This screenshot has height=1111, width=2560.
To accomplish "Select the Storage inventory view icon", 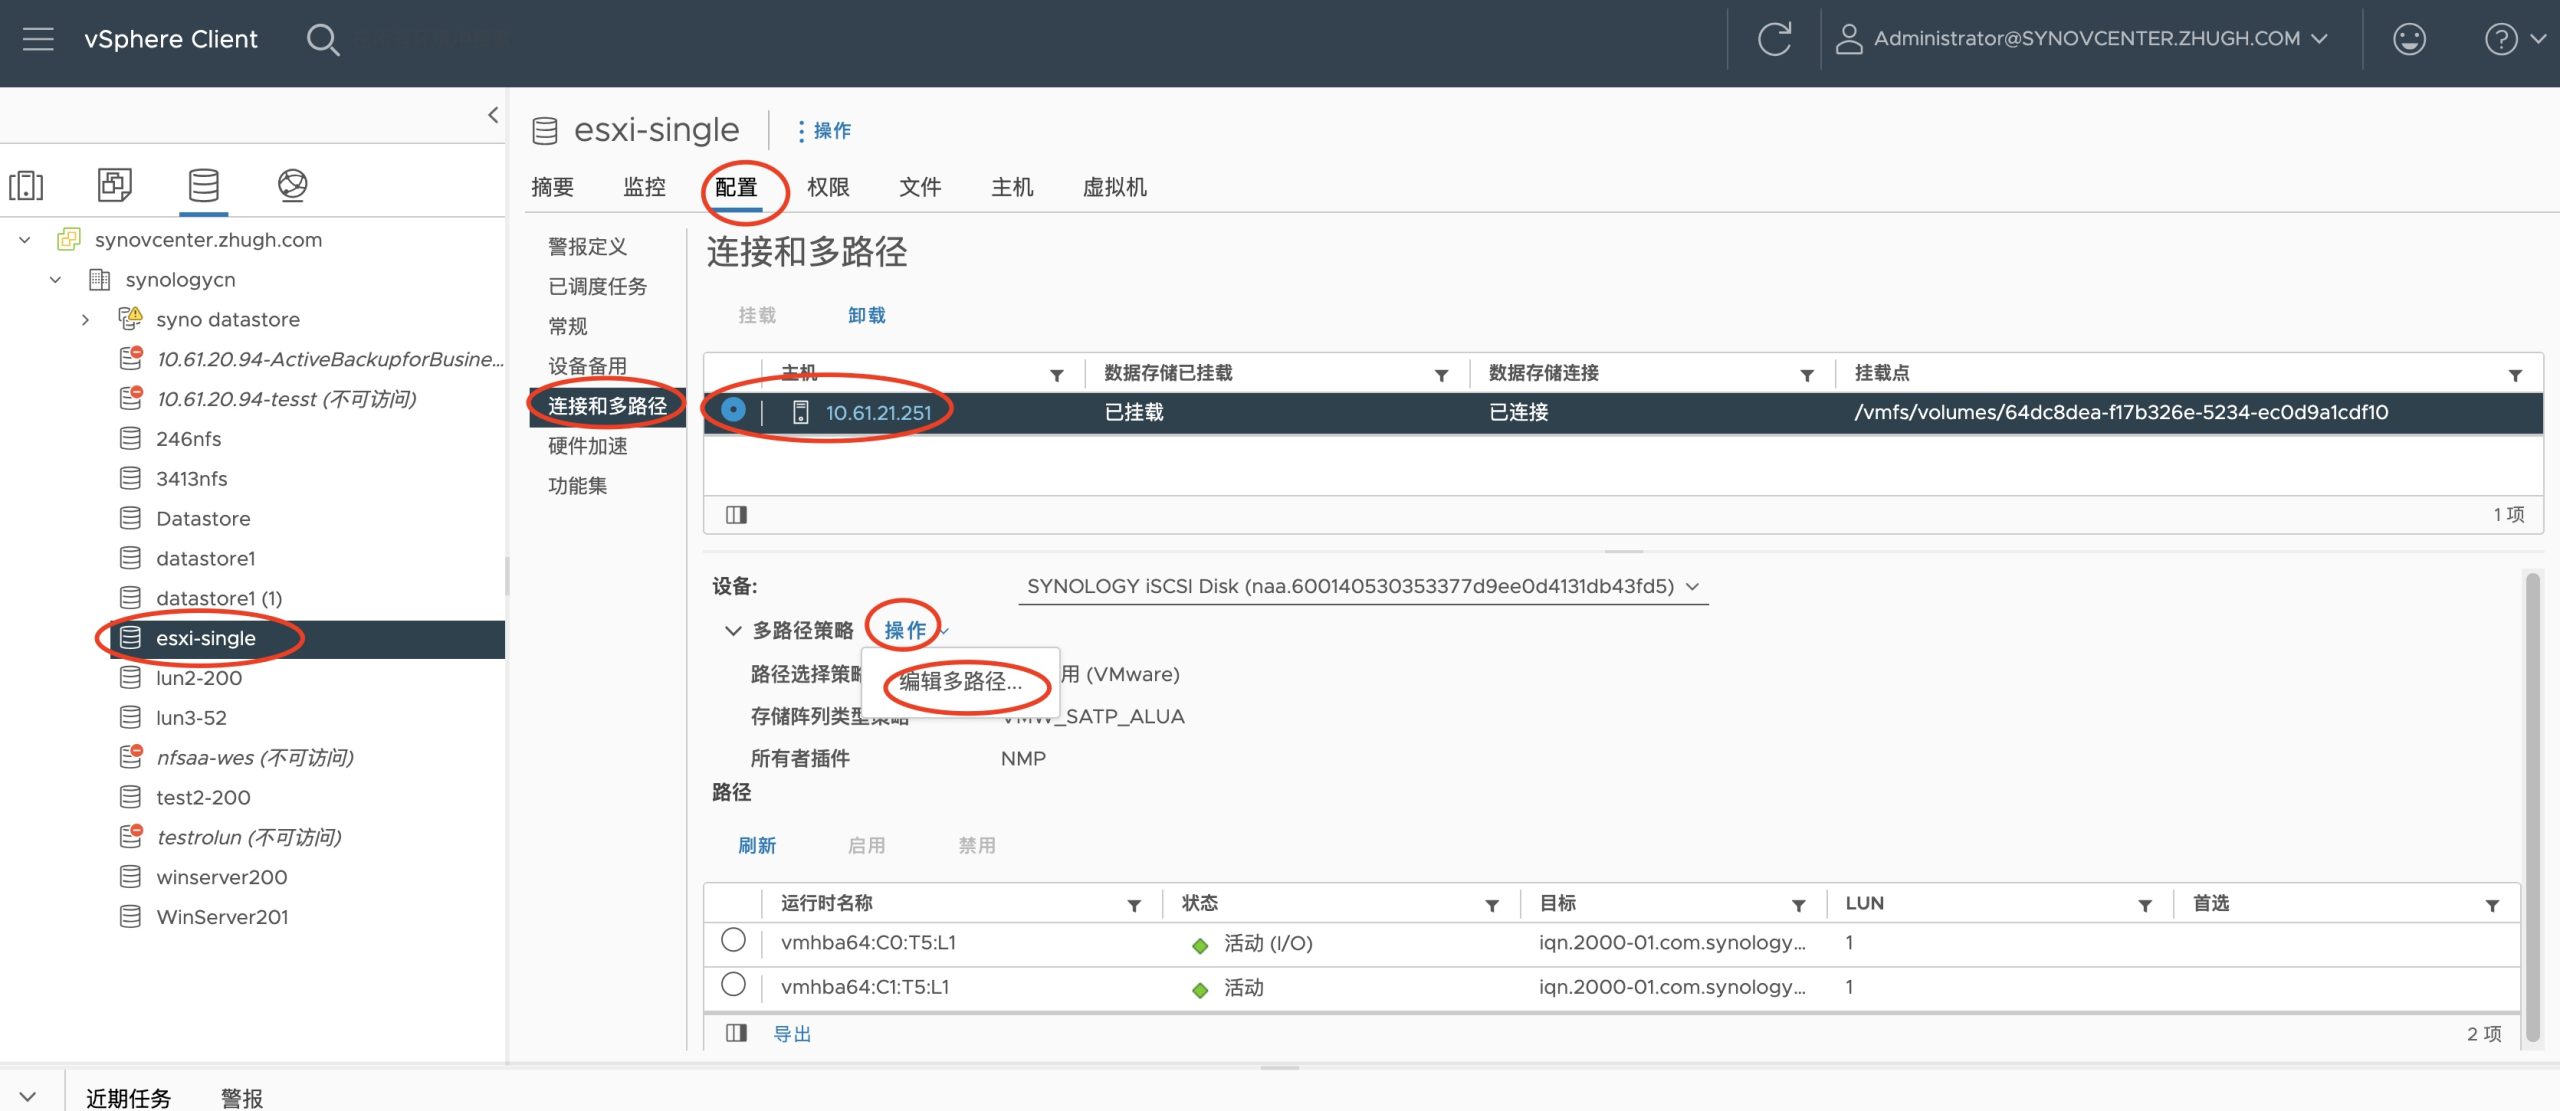I will coord(204,185).
